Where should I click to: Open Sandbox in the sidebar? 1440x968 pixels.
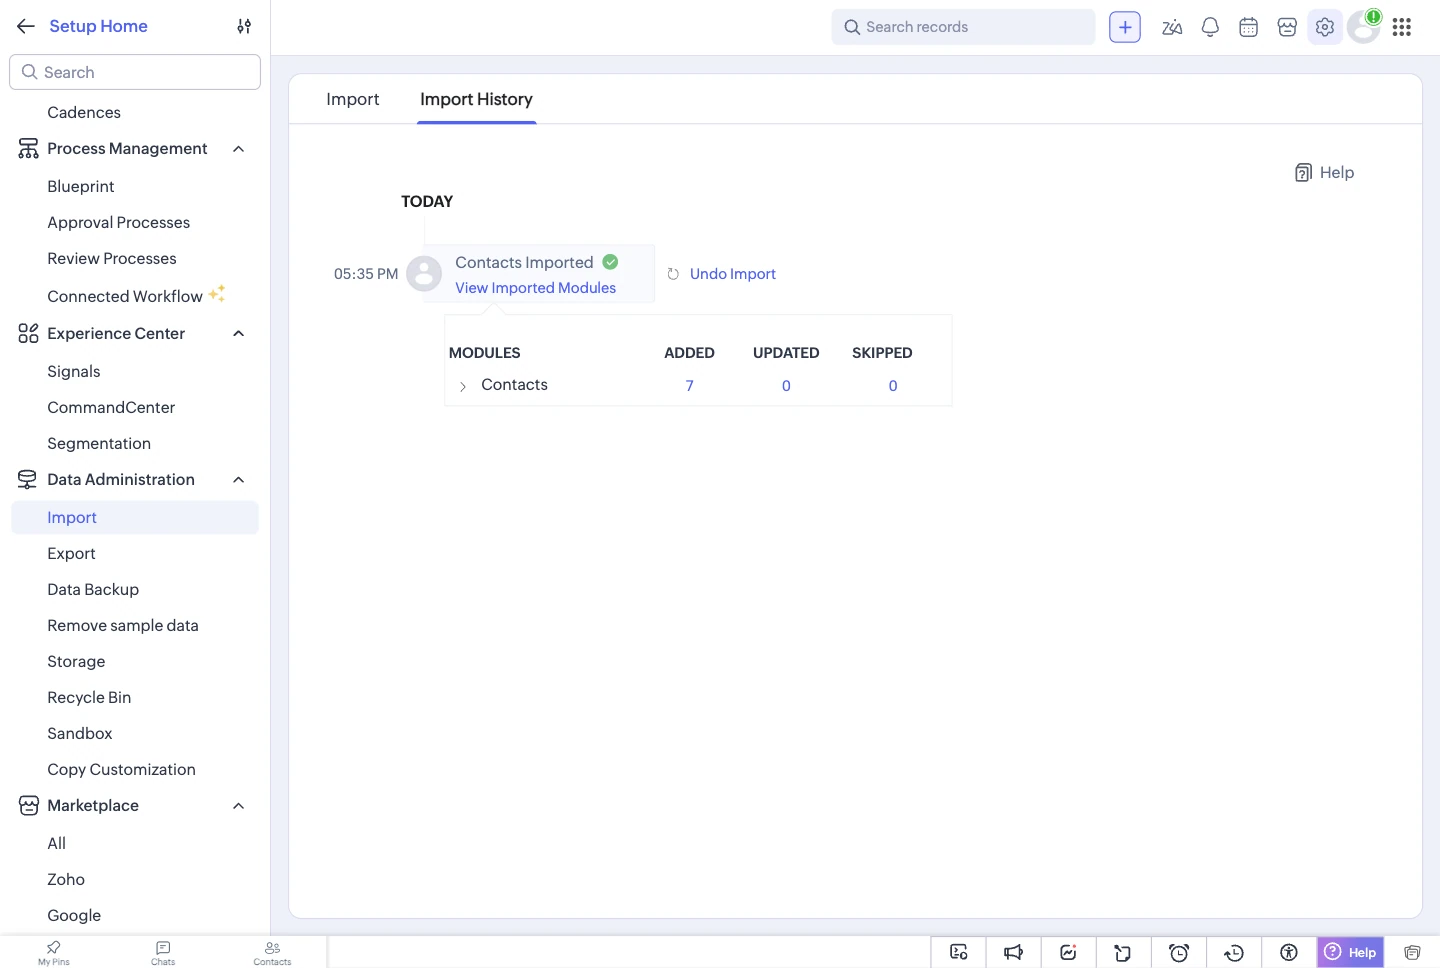[x=80, y=734]
